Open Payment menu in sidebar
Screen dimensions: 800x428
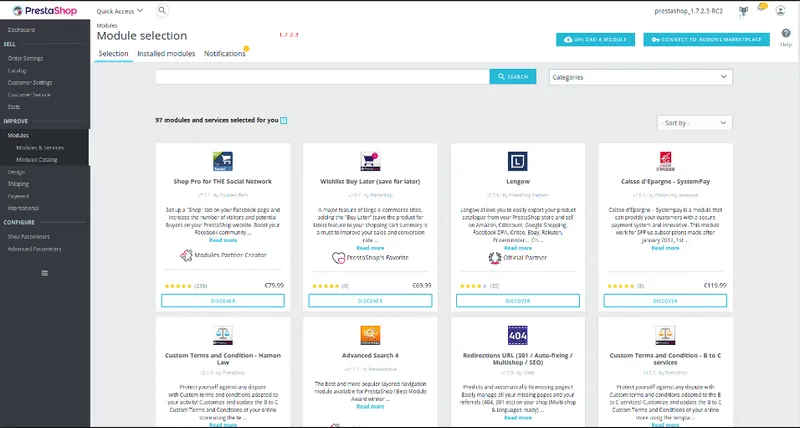click(x=18, y=196)
